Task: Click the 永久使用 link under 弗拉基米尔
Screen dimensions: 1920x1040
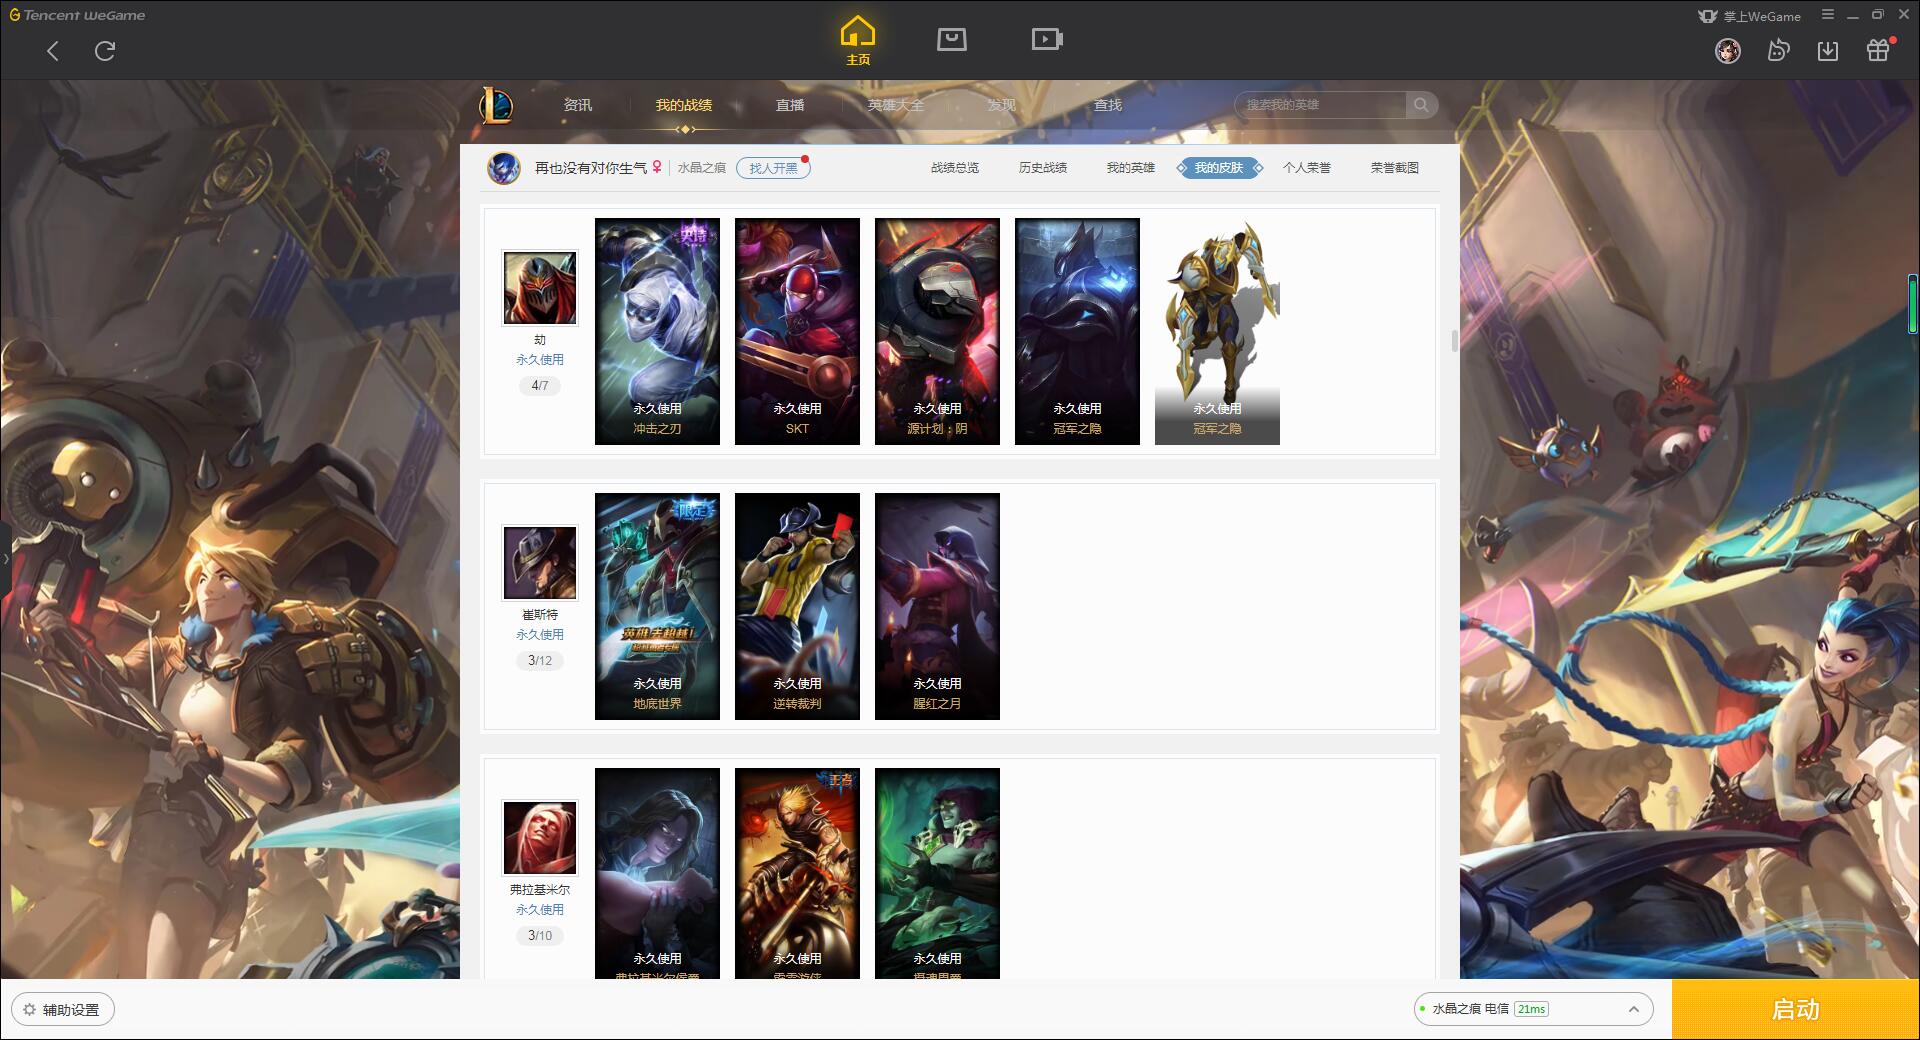Action: click(x=540, y=909)
